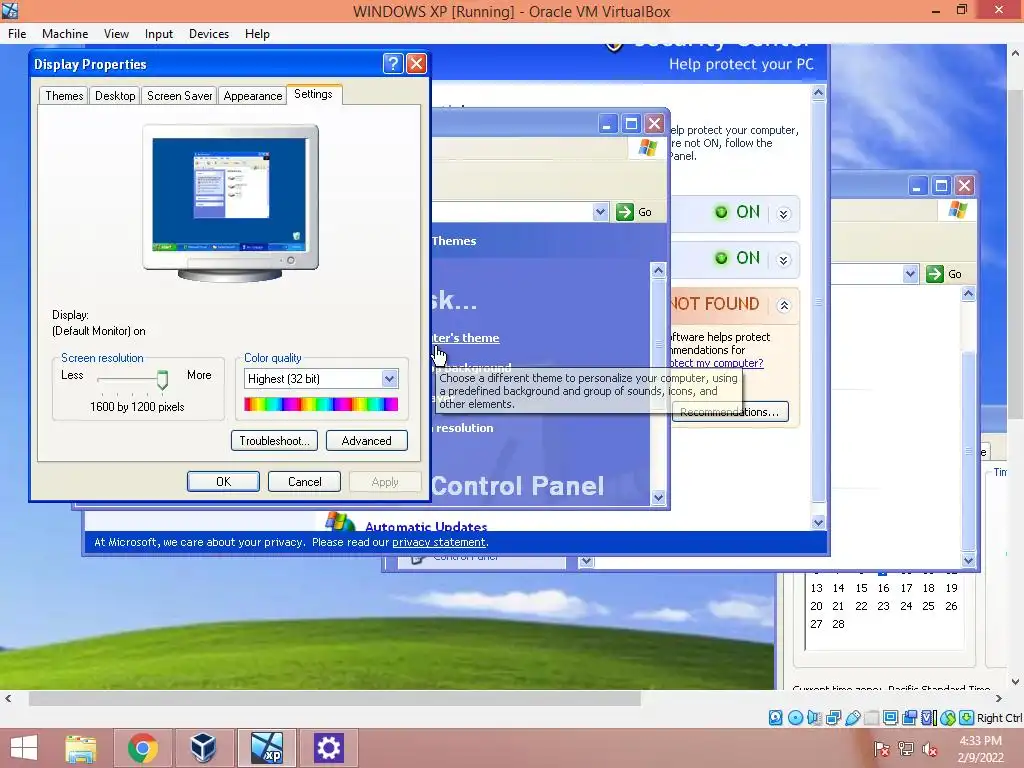The width and height of the screenshot is (1024, 768).
Task: Switch to the Screen Saver tab
Action: pos(180,96)
